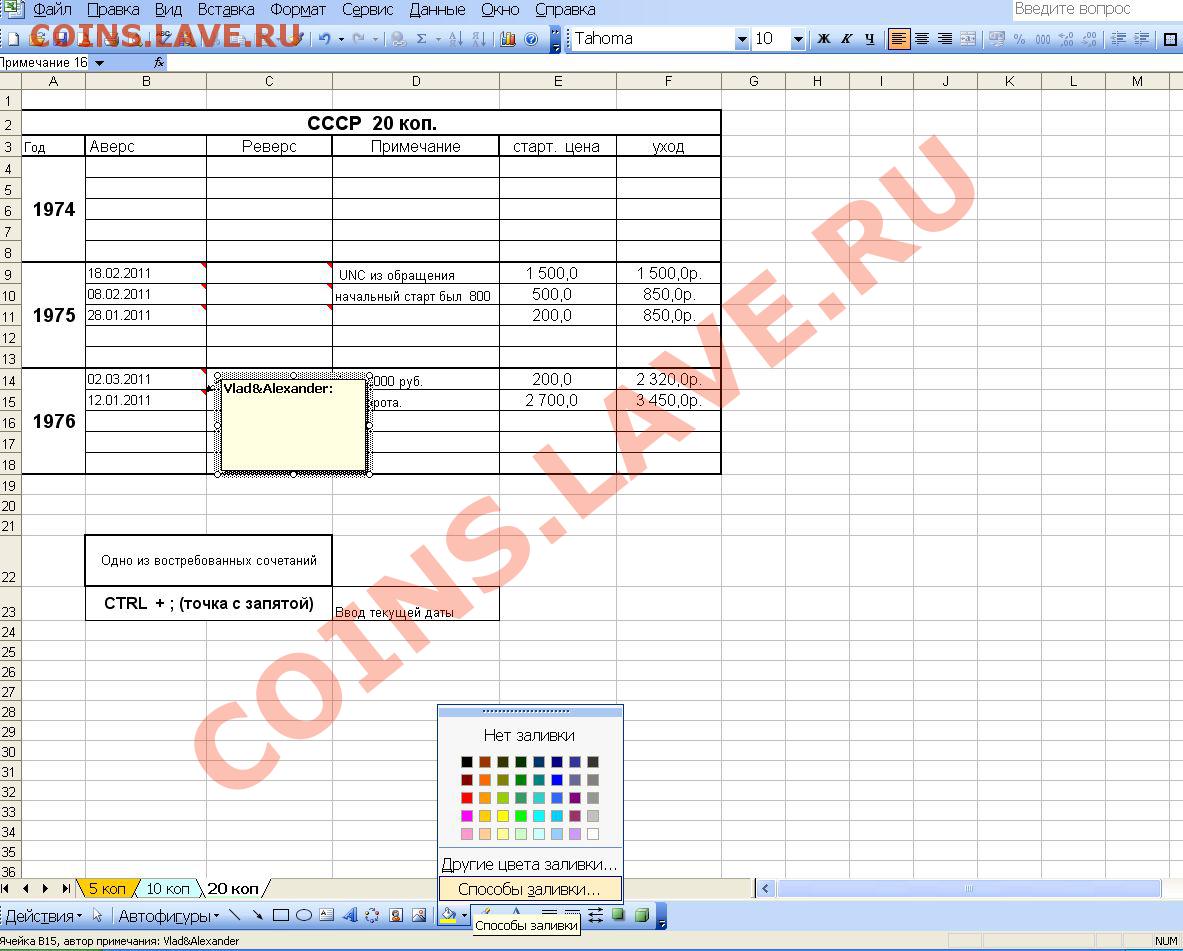This screenshot has height=951, width=1183.
Task: Click the Введите вопрос help input
Action: [1096, 9]
